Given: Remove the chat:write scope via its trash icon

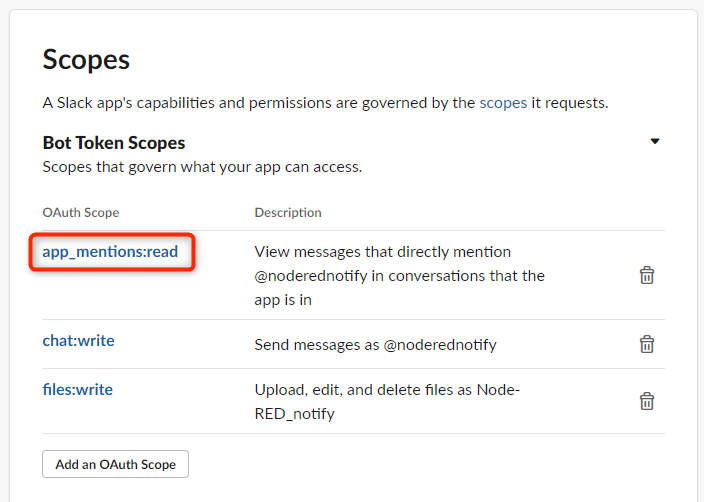Looking at the screenshot, I should [x=647, y=344].
